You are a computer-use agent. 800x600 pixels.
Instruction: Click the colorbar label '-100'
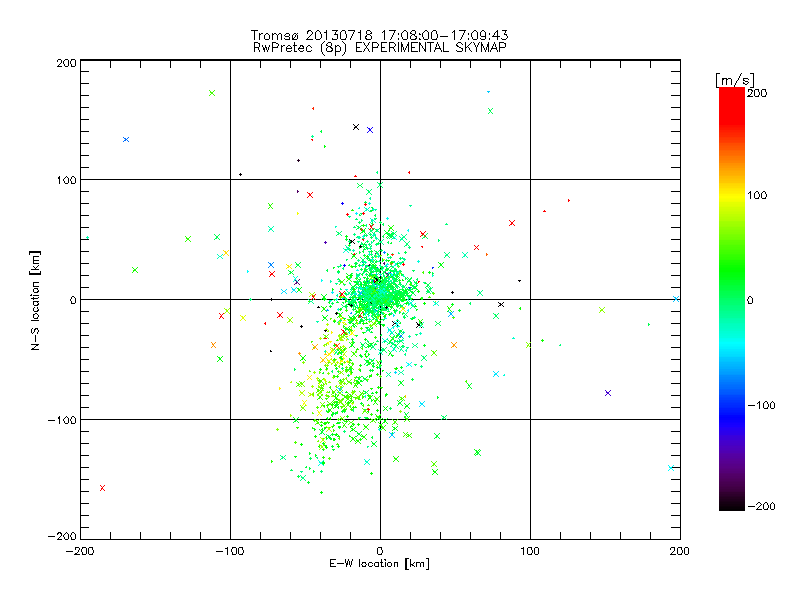coord(761,405)
